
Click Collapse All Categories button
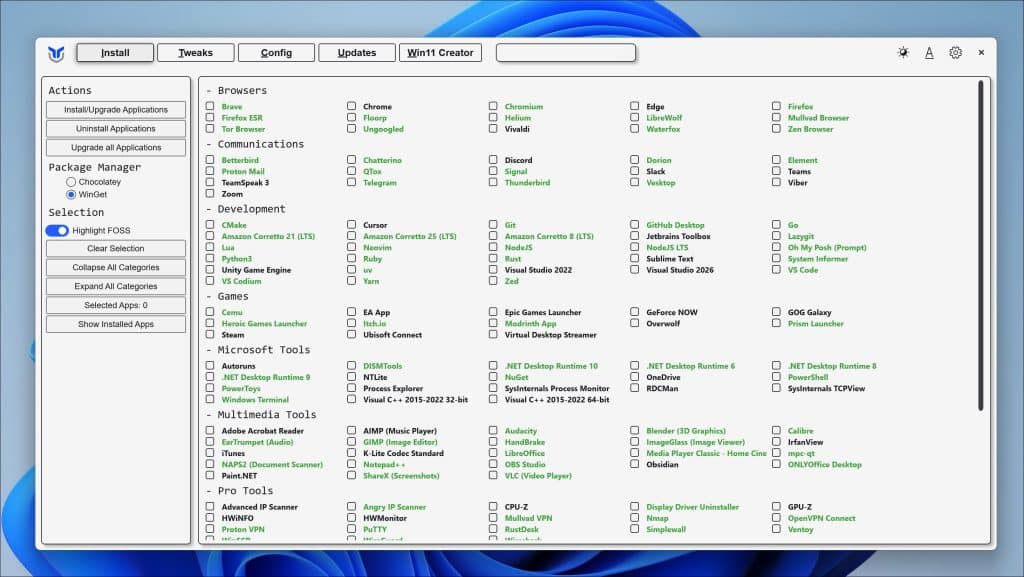pos(116,268)
